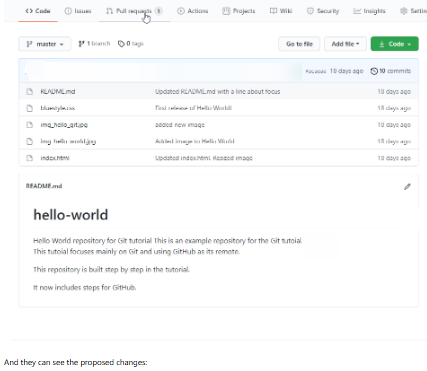
Task: View the 1 branch link
Action: (x=94, y=44)
